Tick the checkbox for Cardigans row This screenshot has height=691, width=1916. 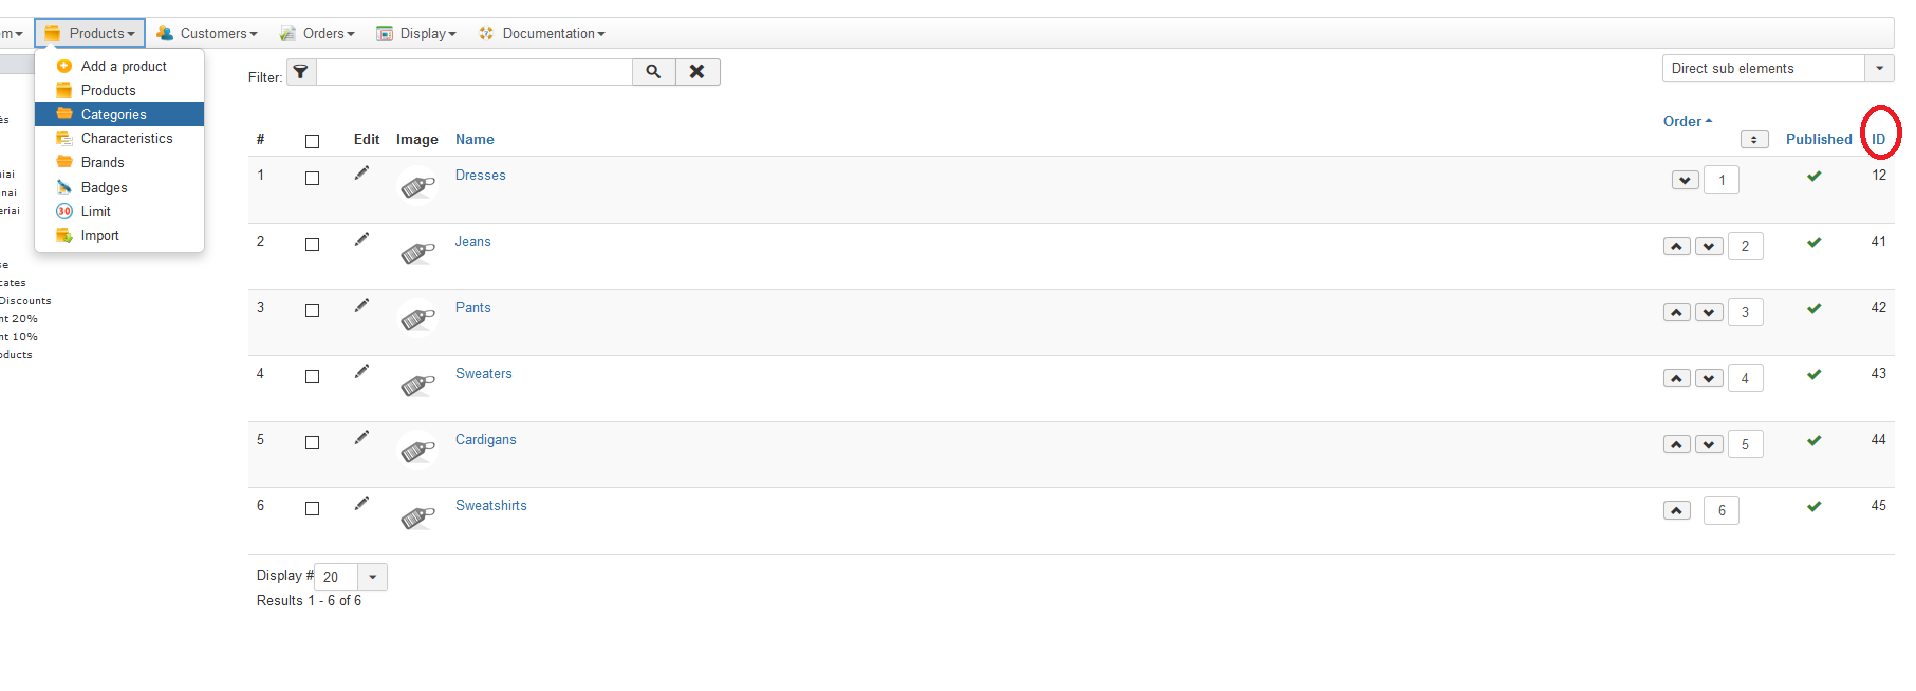click(312, 442)
